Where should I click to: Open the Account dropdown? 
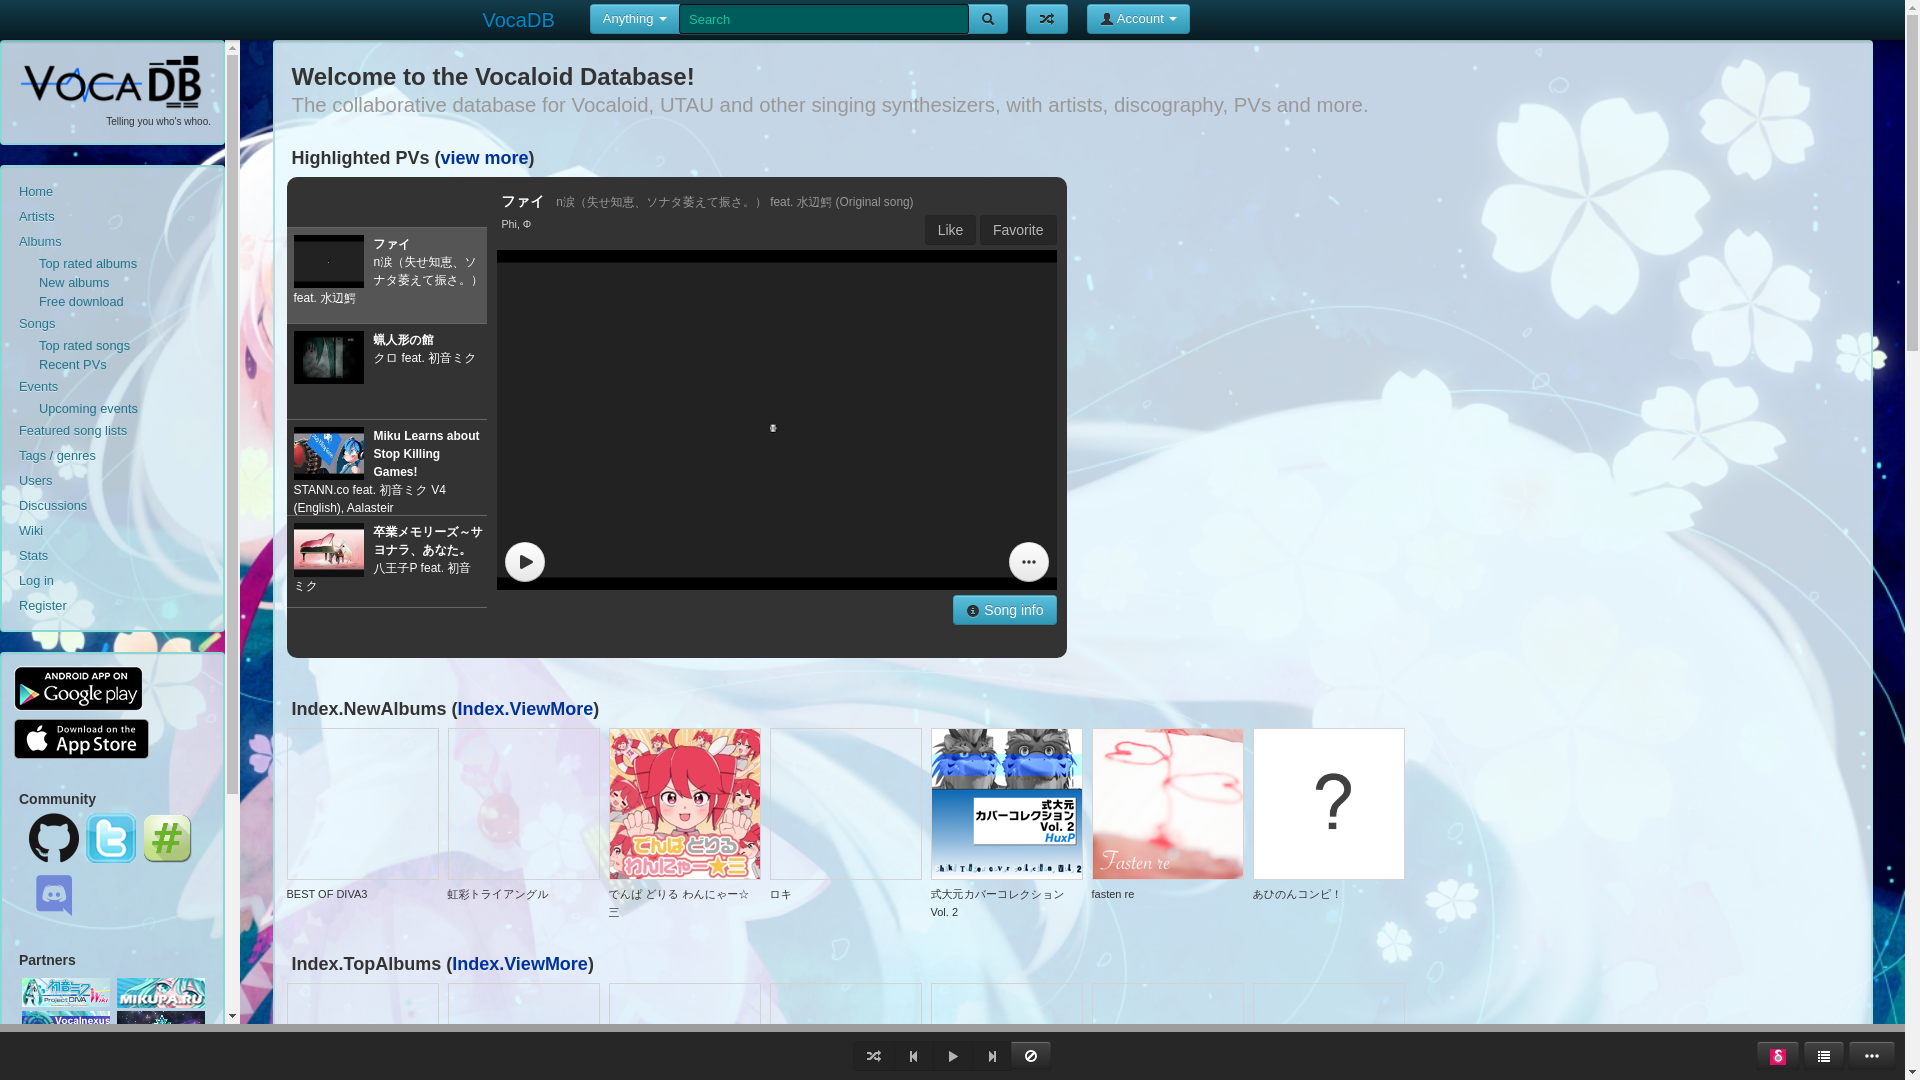1138,19
